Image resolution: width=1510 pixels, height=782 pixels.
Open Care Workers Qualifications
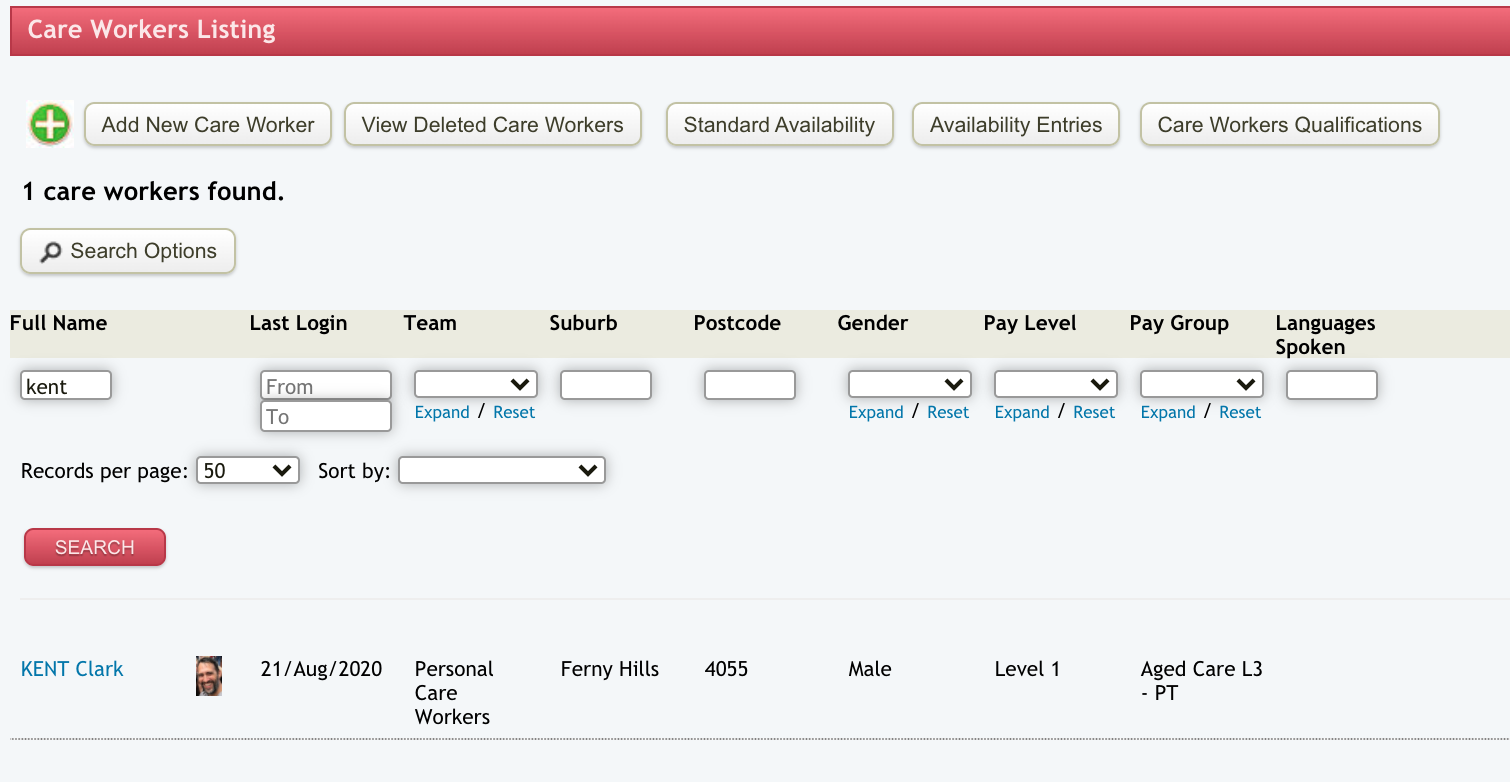pos(1289,125)
